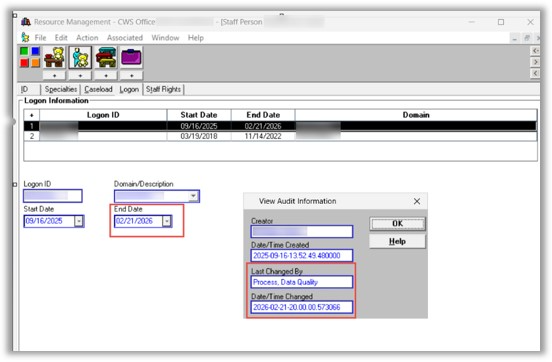Open the Associated menu

[x=125, y=38]
